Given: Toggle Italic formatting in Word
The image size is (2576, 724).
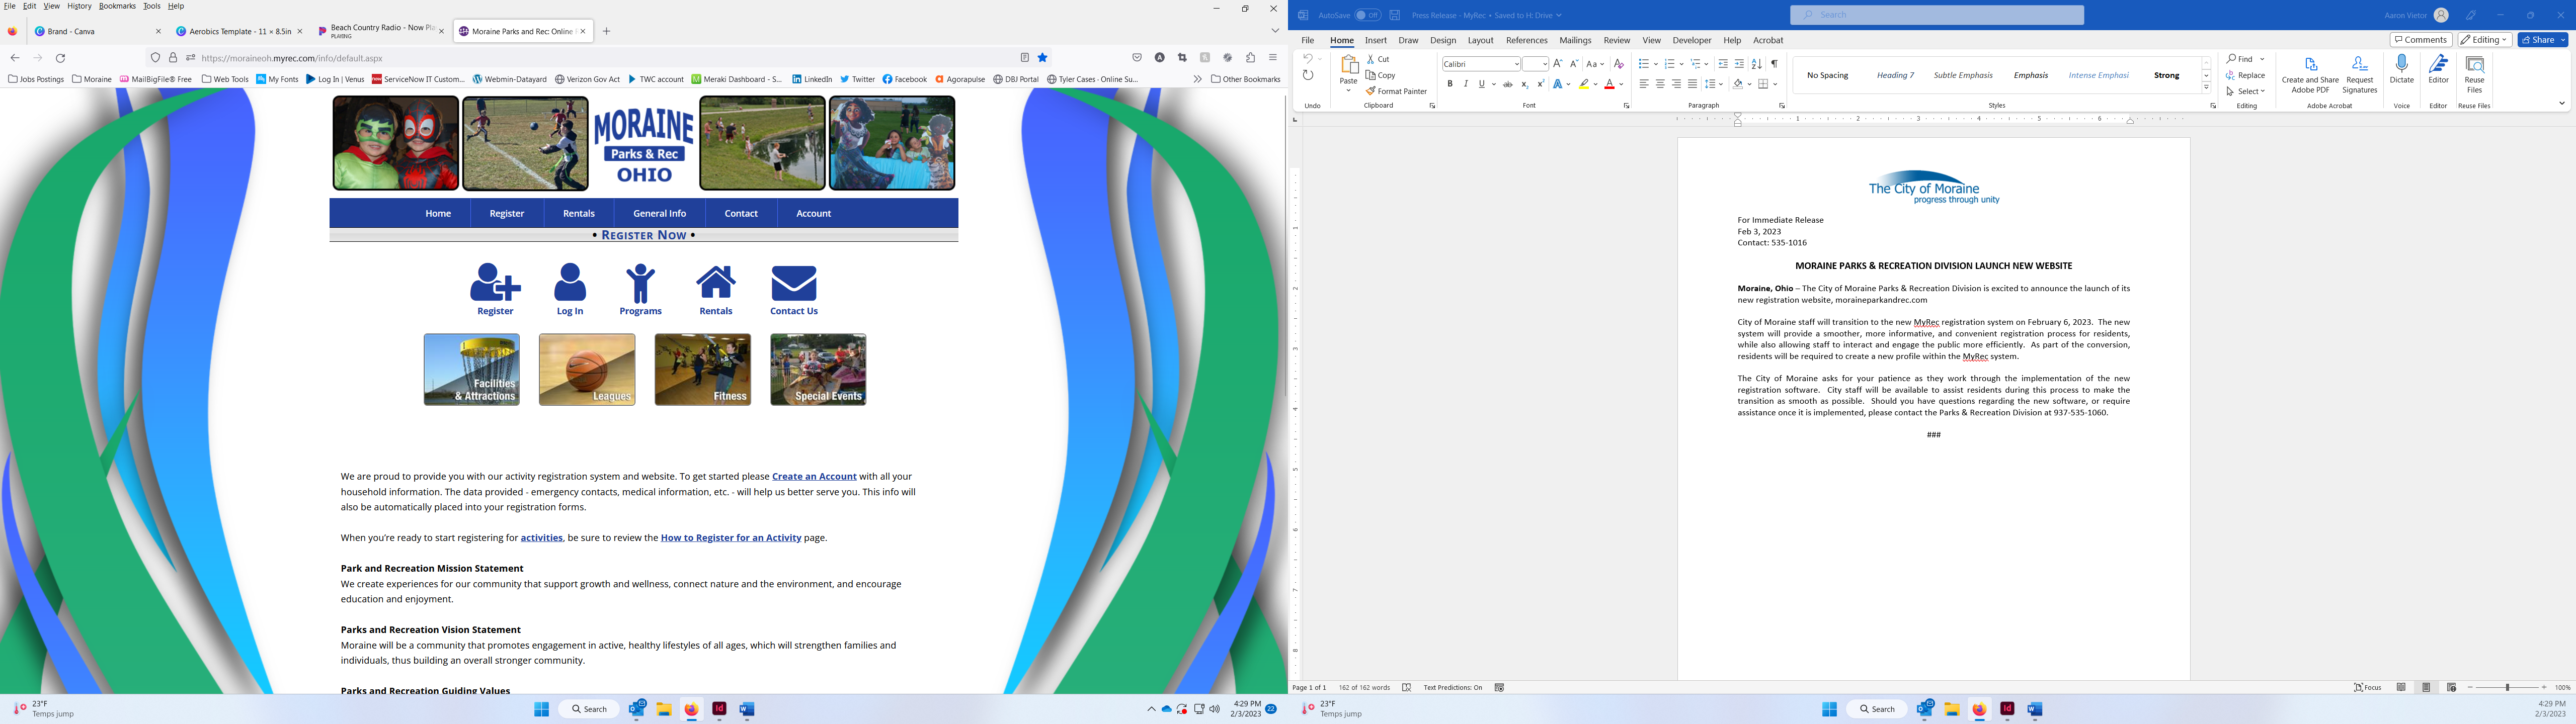Looking at the screenshot, I should click(1466, 84).
